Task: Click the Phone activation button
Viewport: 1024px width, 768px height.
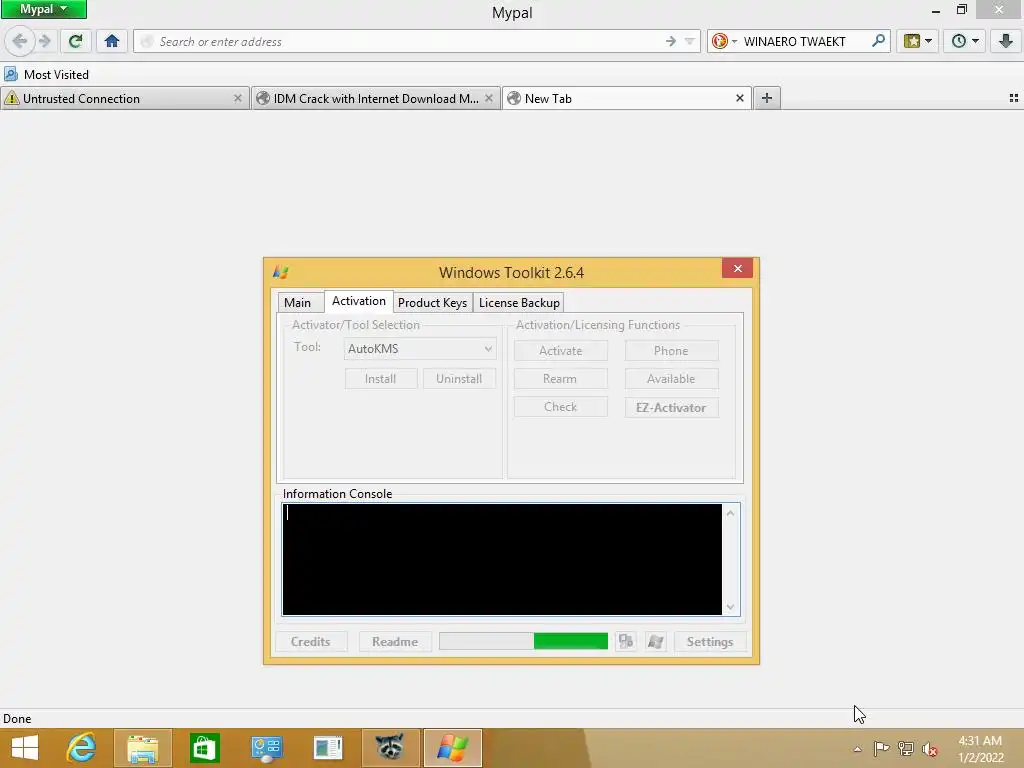Action: click(671, 351)
